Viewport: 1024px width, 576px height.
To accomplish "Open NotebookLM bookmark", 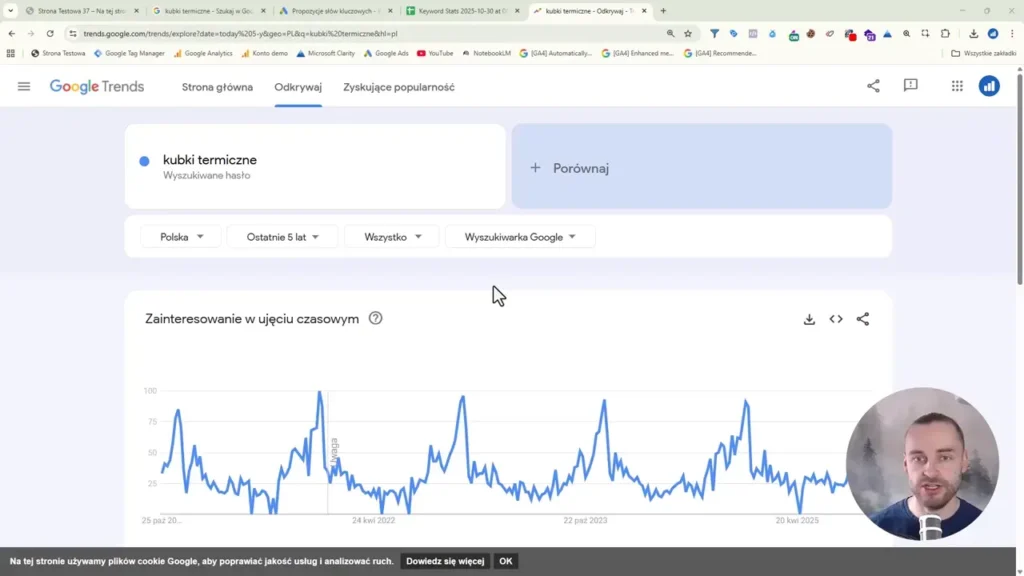I will [486, 54].
